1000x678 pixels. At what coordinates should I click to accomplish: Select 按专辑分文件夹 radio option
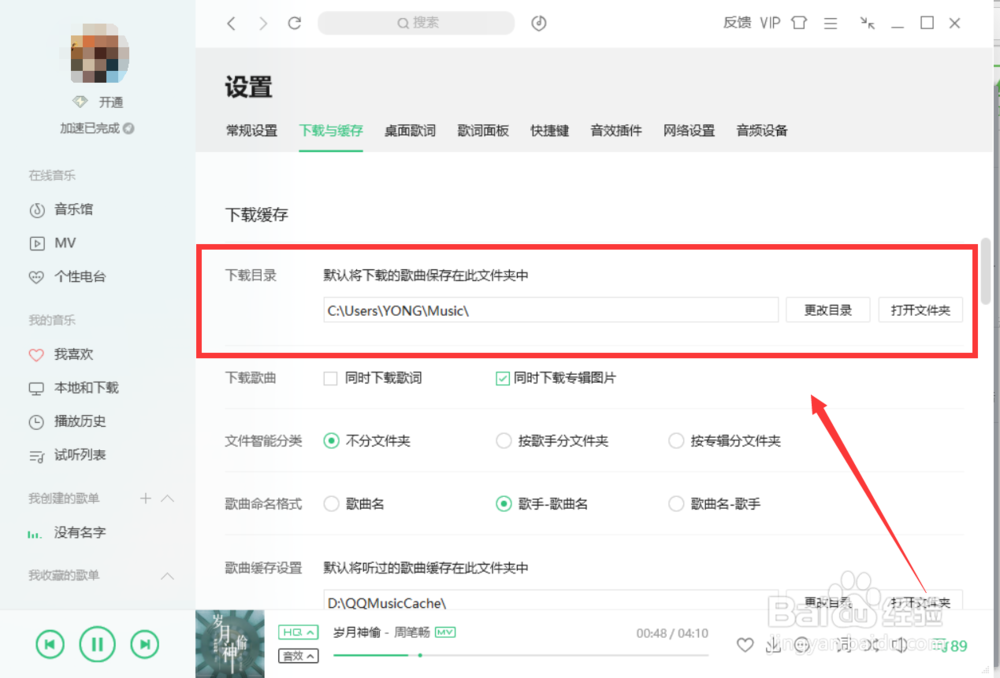coord(676,441)
